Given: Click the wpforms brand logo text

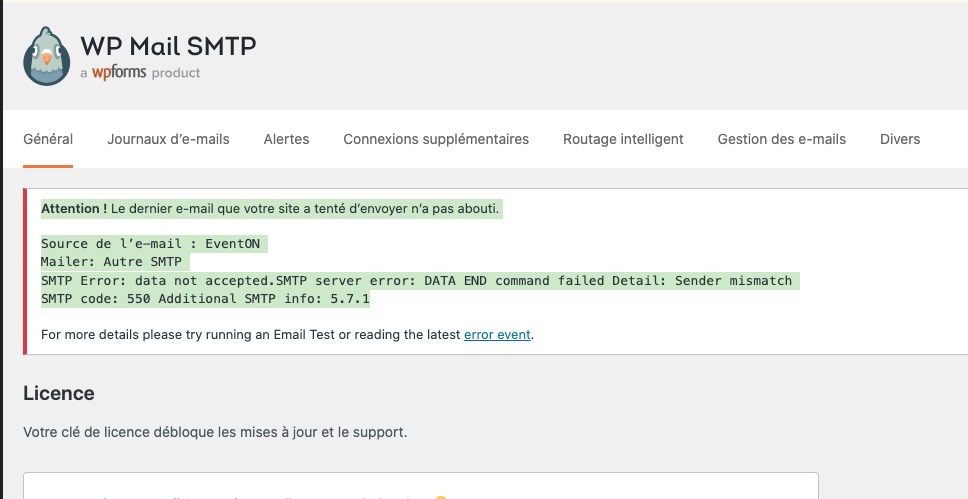Looking at the screenshot, I should [119, 72].
